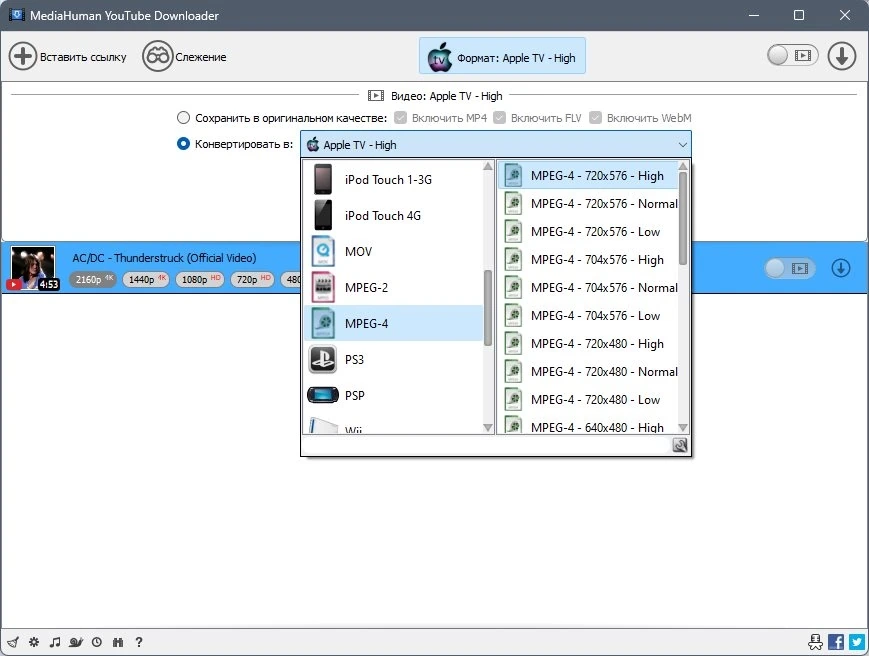Viewport: 869px width, 656px height.
Task: Select MPEG-4 - 720x576 - Low preset
Action: [588, 232]
